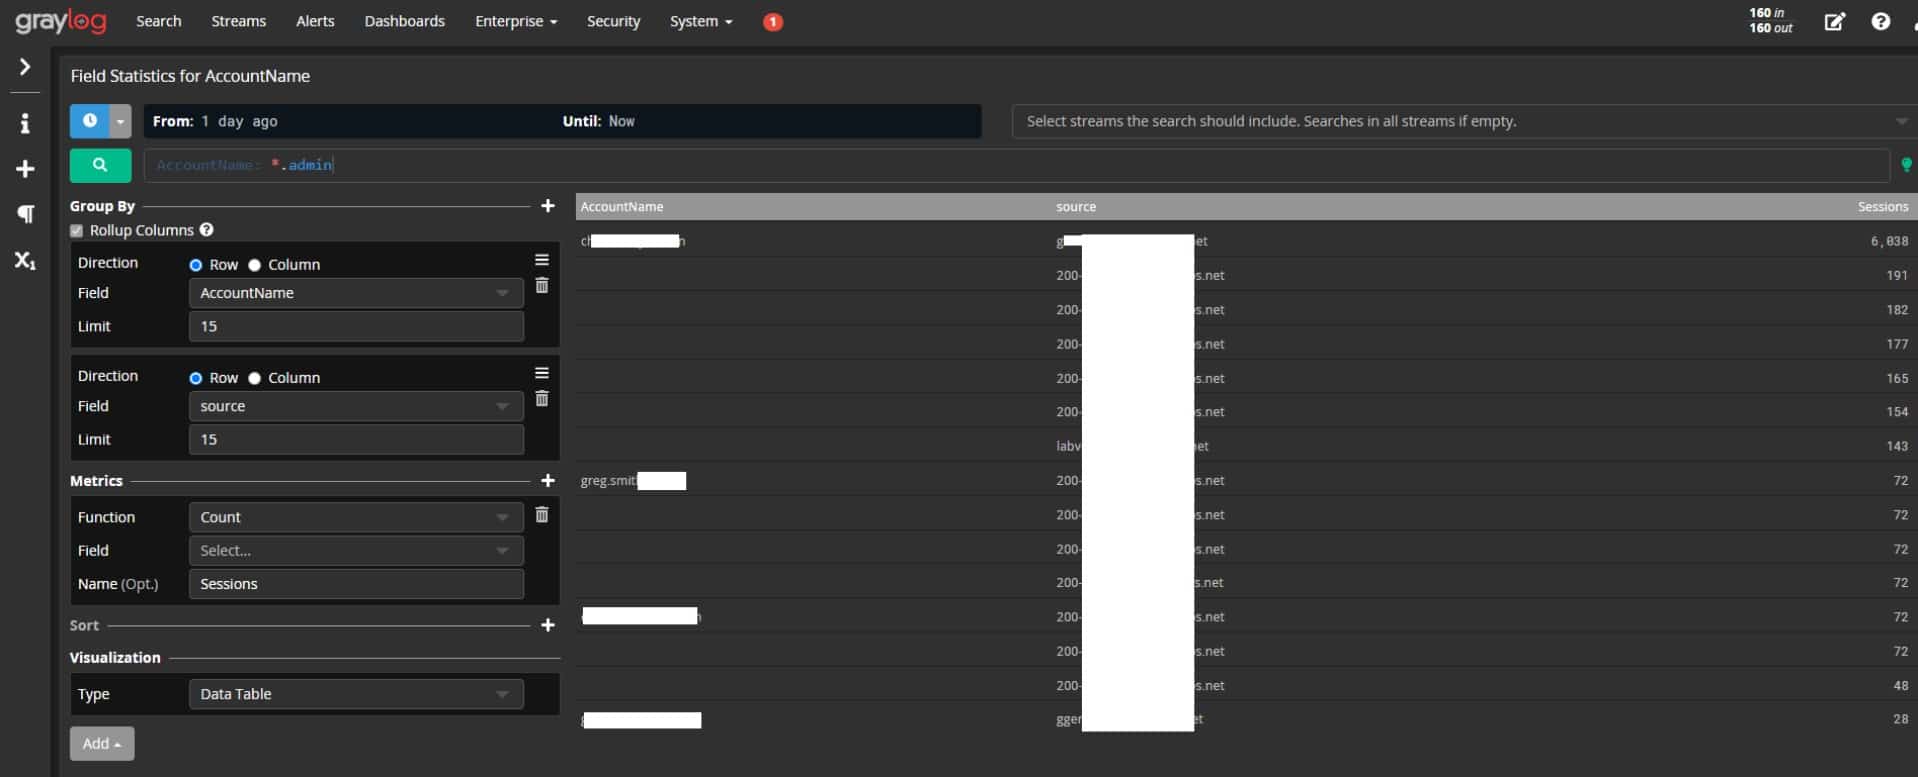Screen dimensions: 1918x777
Task: Open the Count function dropdown
Action: [x=356, y=517]
